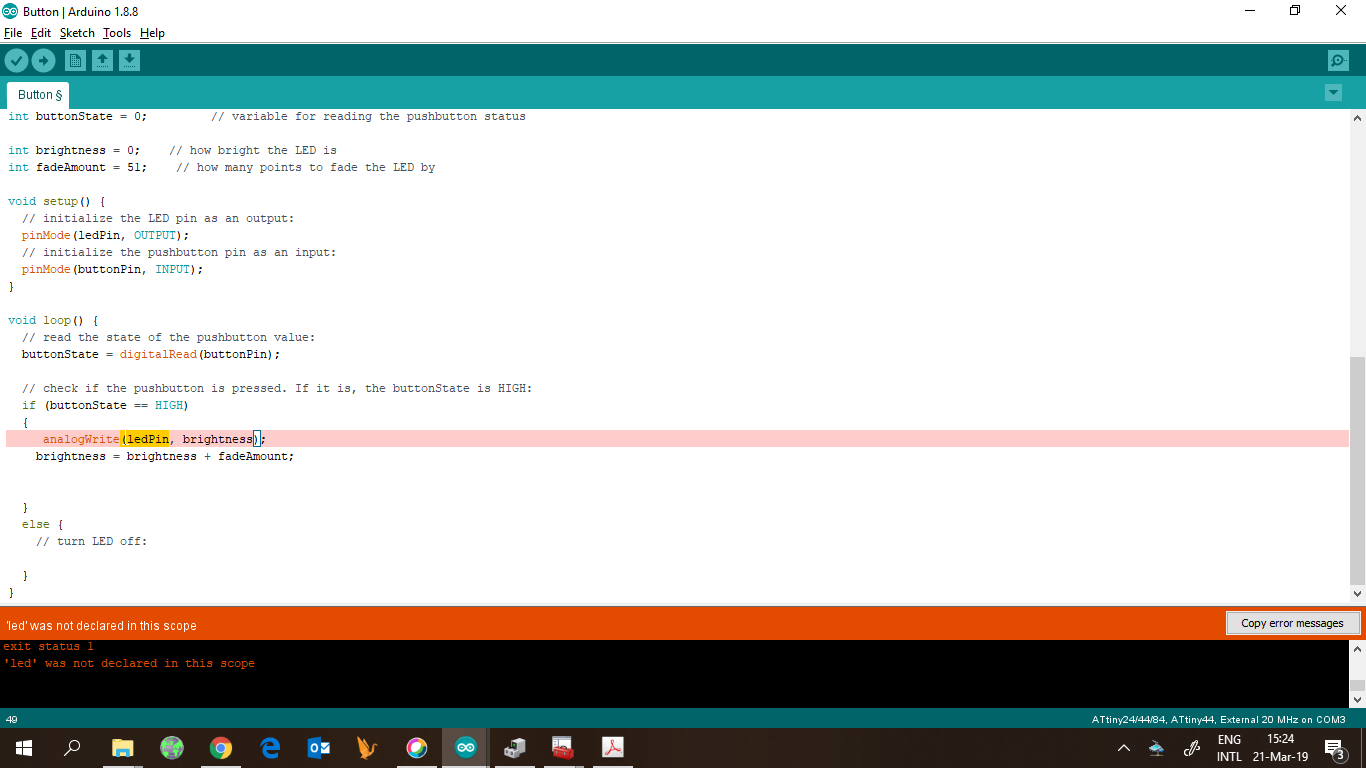The width and height of the screenshot is (1366, 768).
Task: Open the File menu
Action: 13,33
